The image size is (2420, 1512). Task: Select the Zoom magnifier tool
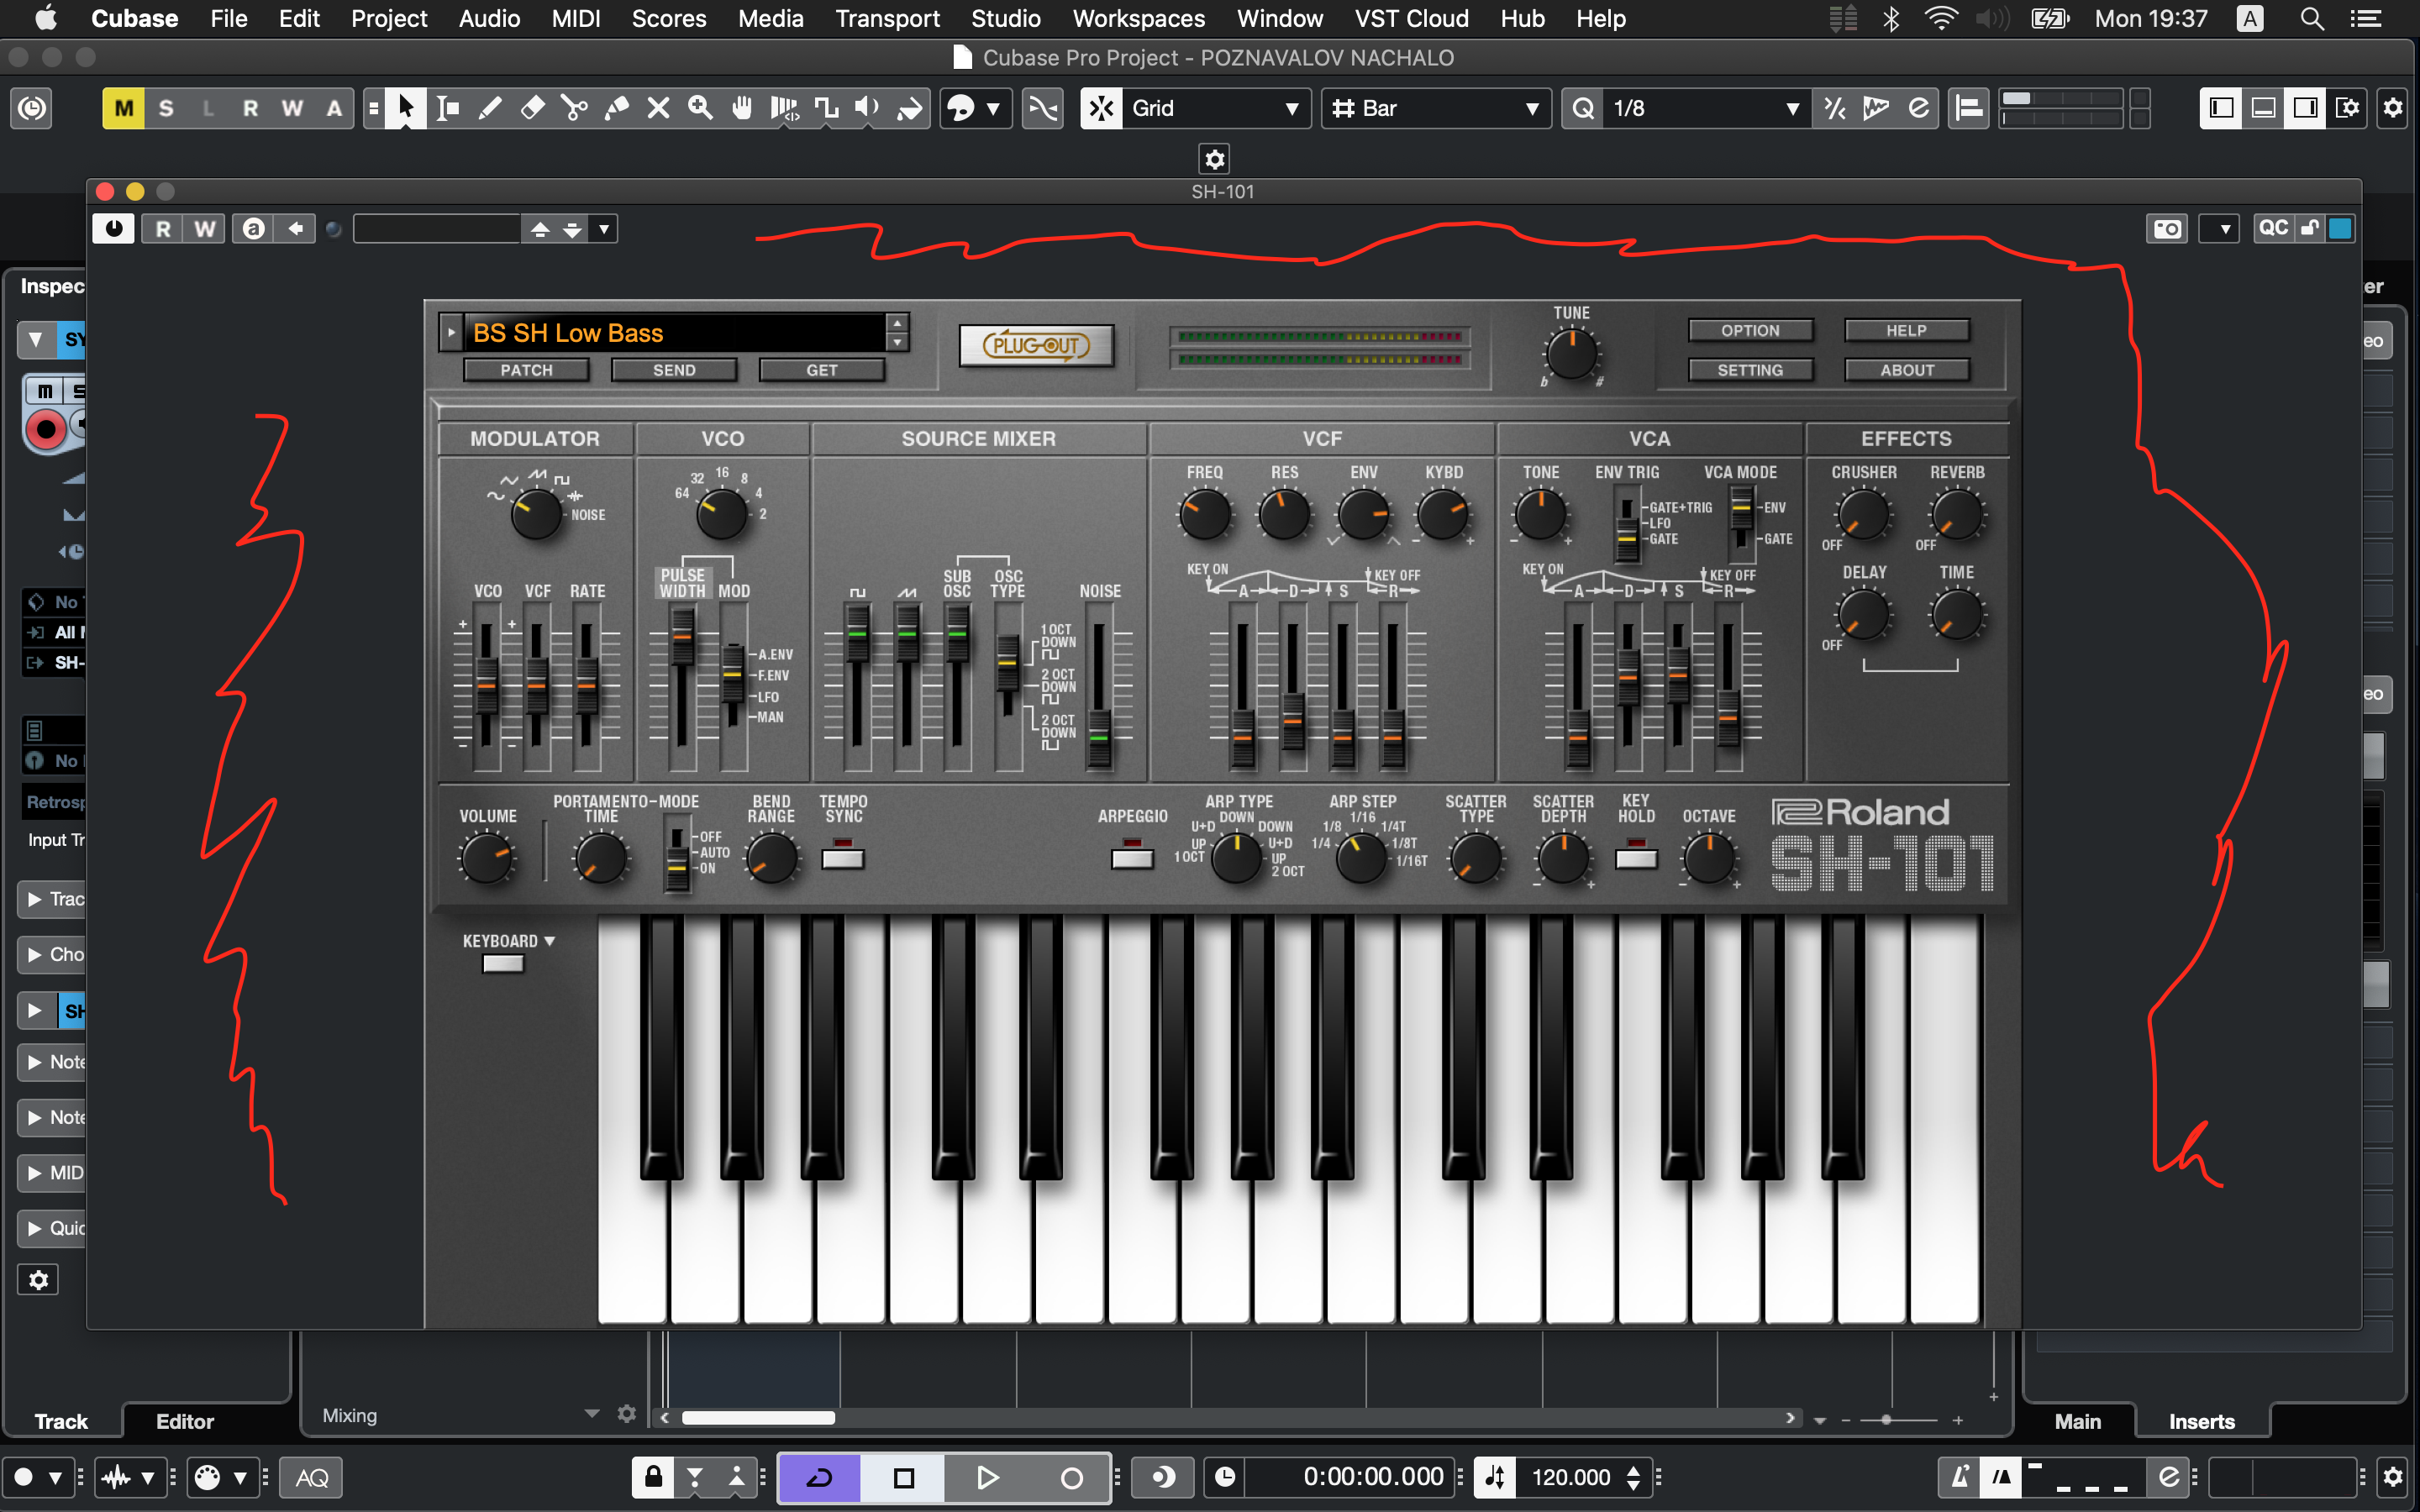[x=700, y=108]
